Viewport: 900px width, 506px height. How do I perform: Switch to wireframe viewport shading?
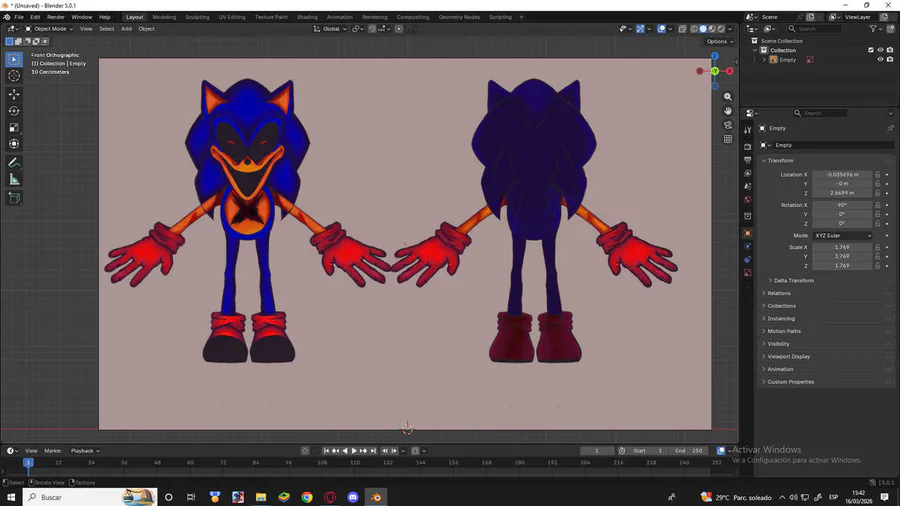693,29
